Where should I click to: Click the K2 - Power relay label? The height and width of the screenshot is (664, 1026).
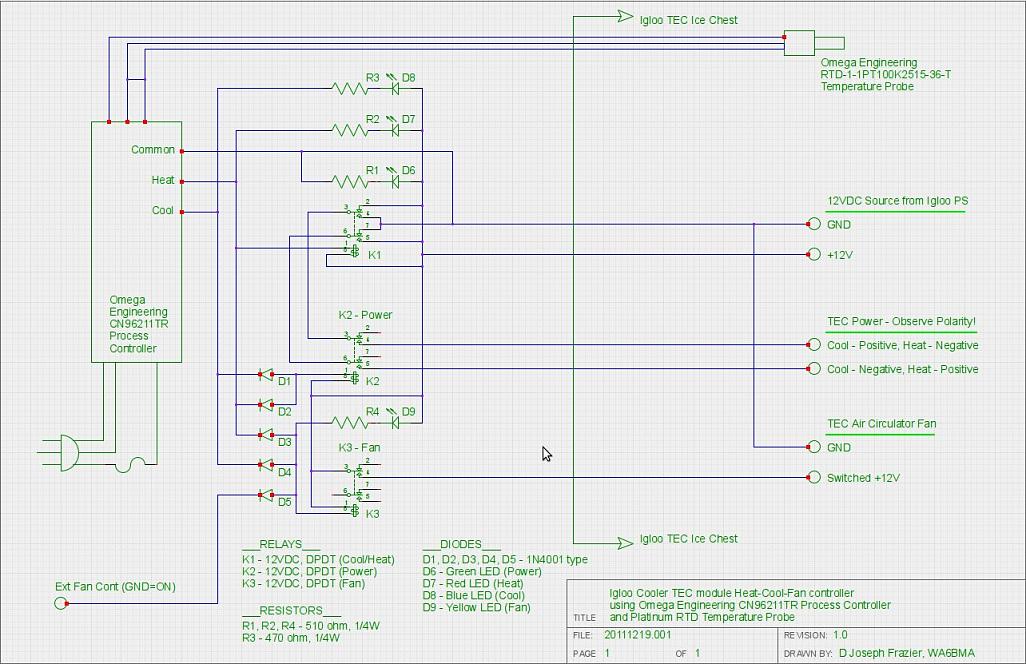click(365, 315)
